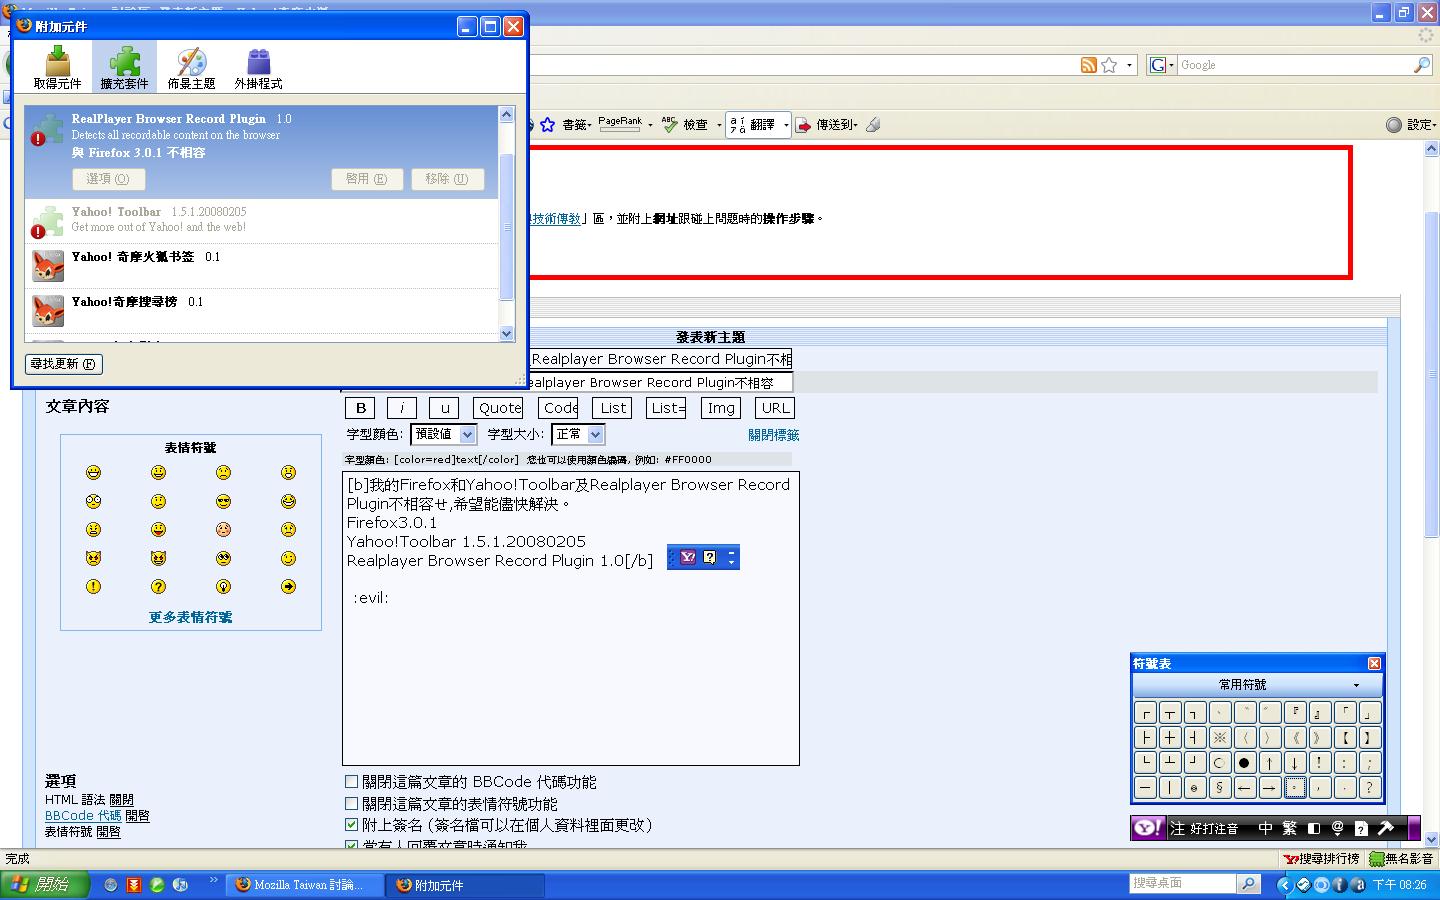Toggle the 繁 traditional Chinese mode
The image size is (1440, 900).
(x=1290, y=828)
